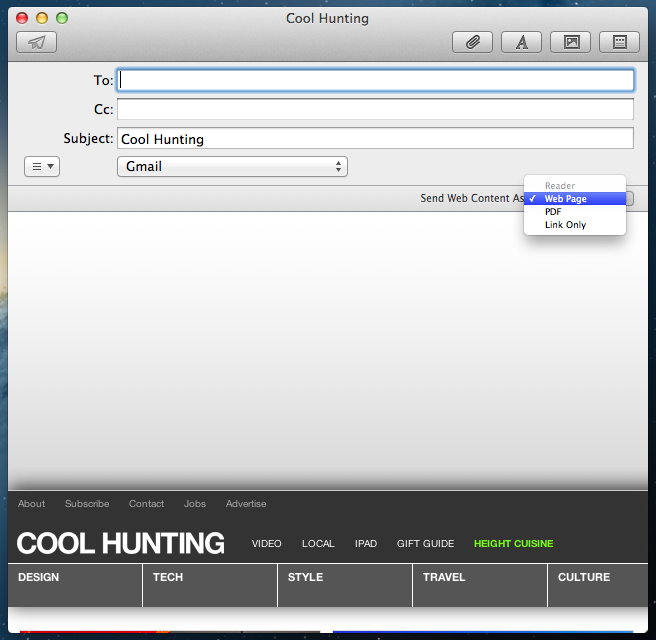Select the DESIGN category tab
Viewport: 656px width, 640px height.
75,585
